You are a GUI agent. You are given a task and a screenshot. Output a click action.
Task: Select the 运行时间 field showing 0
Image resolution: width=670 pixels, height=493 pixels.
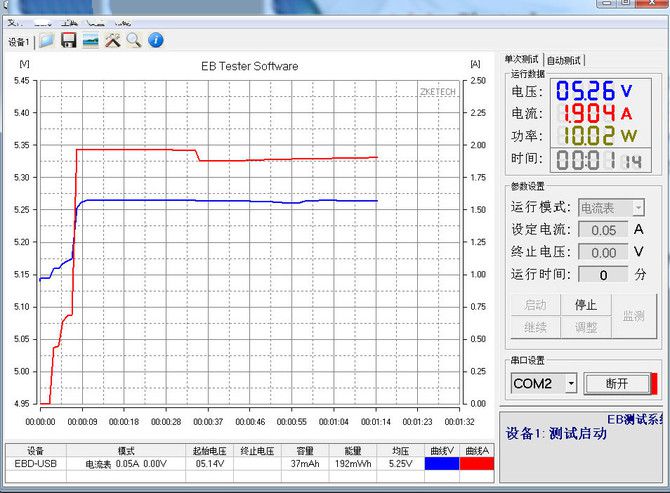[x=603, y=274]
